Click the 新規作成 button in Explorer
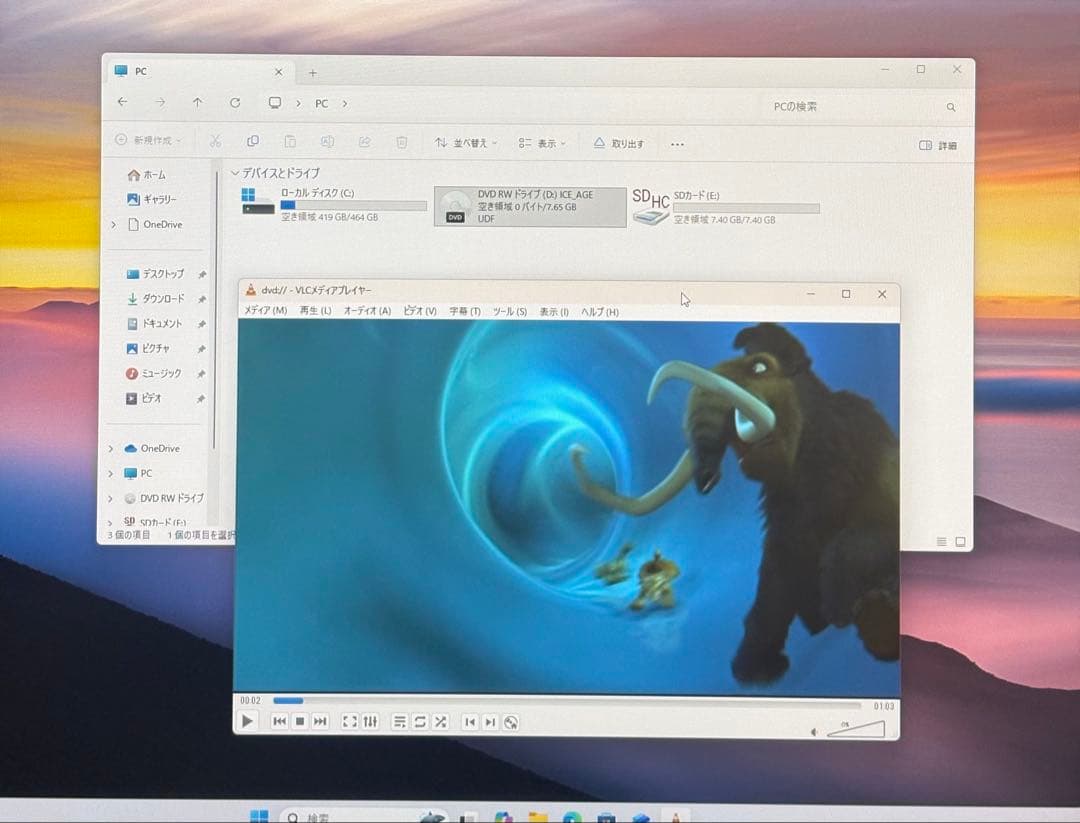 [x=148, y=143]
